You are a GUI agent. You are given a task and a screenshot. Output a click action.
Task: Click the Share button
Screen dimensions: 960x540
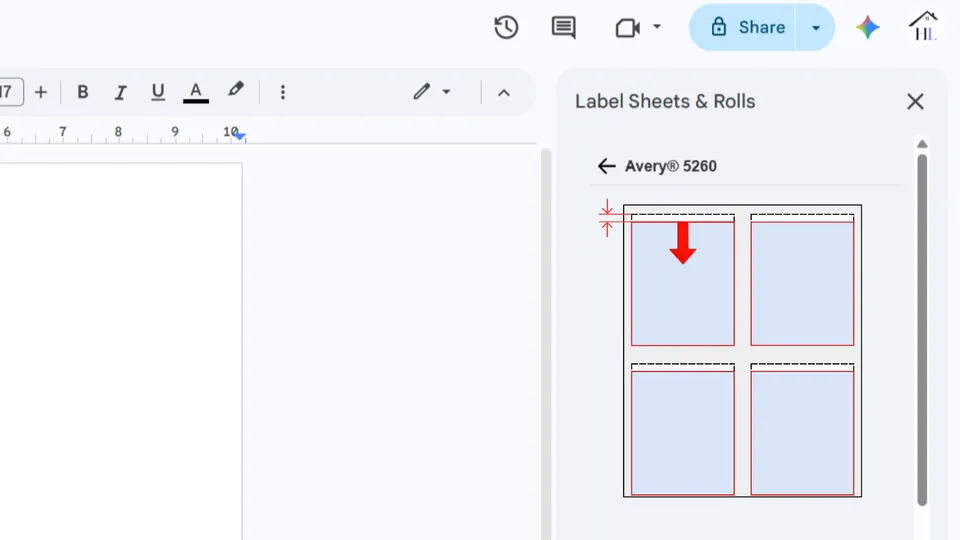(x=743, y=28)
